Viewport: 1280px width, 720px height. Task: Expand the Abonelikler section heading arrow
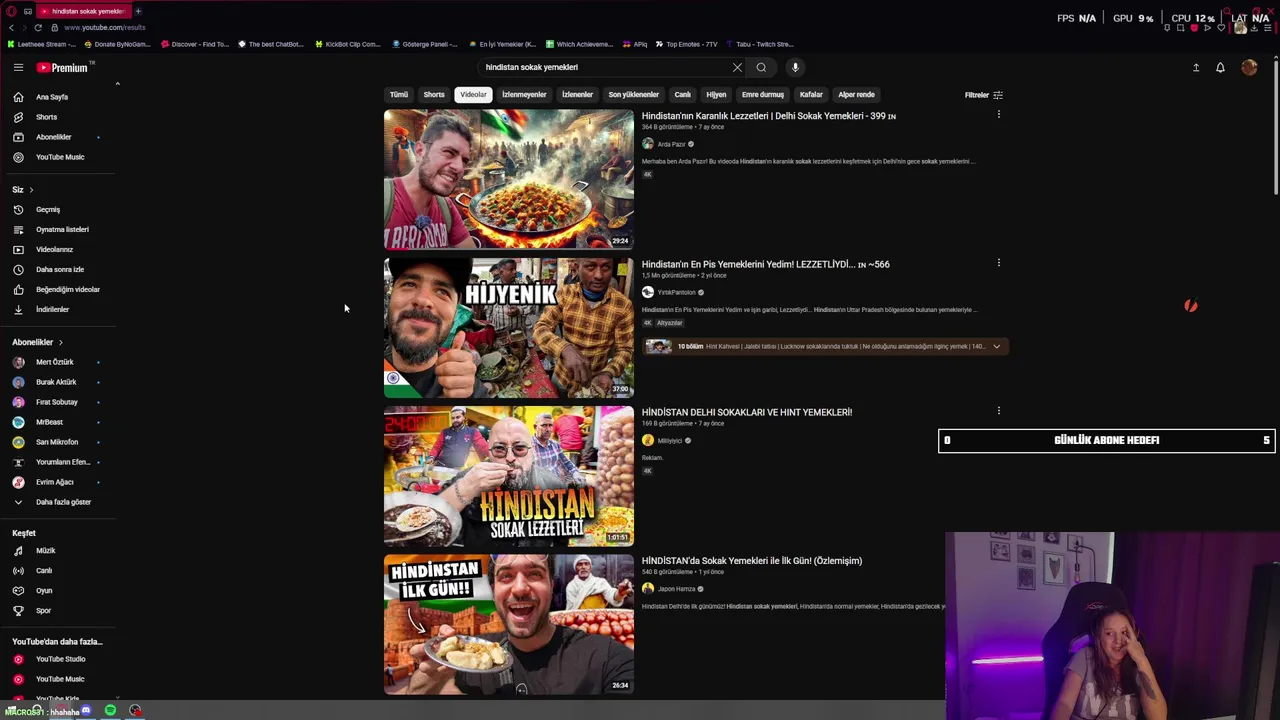60,342
